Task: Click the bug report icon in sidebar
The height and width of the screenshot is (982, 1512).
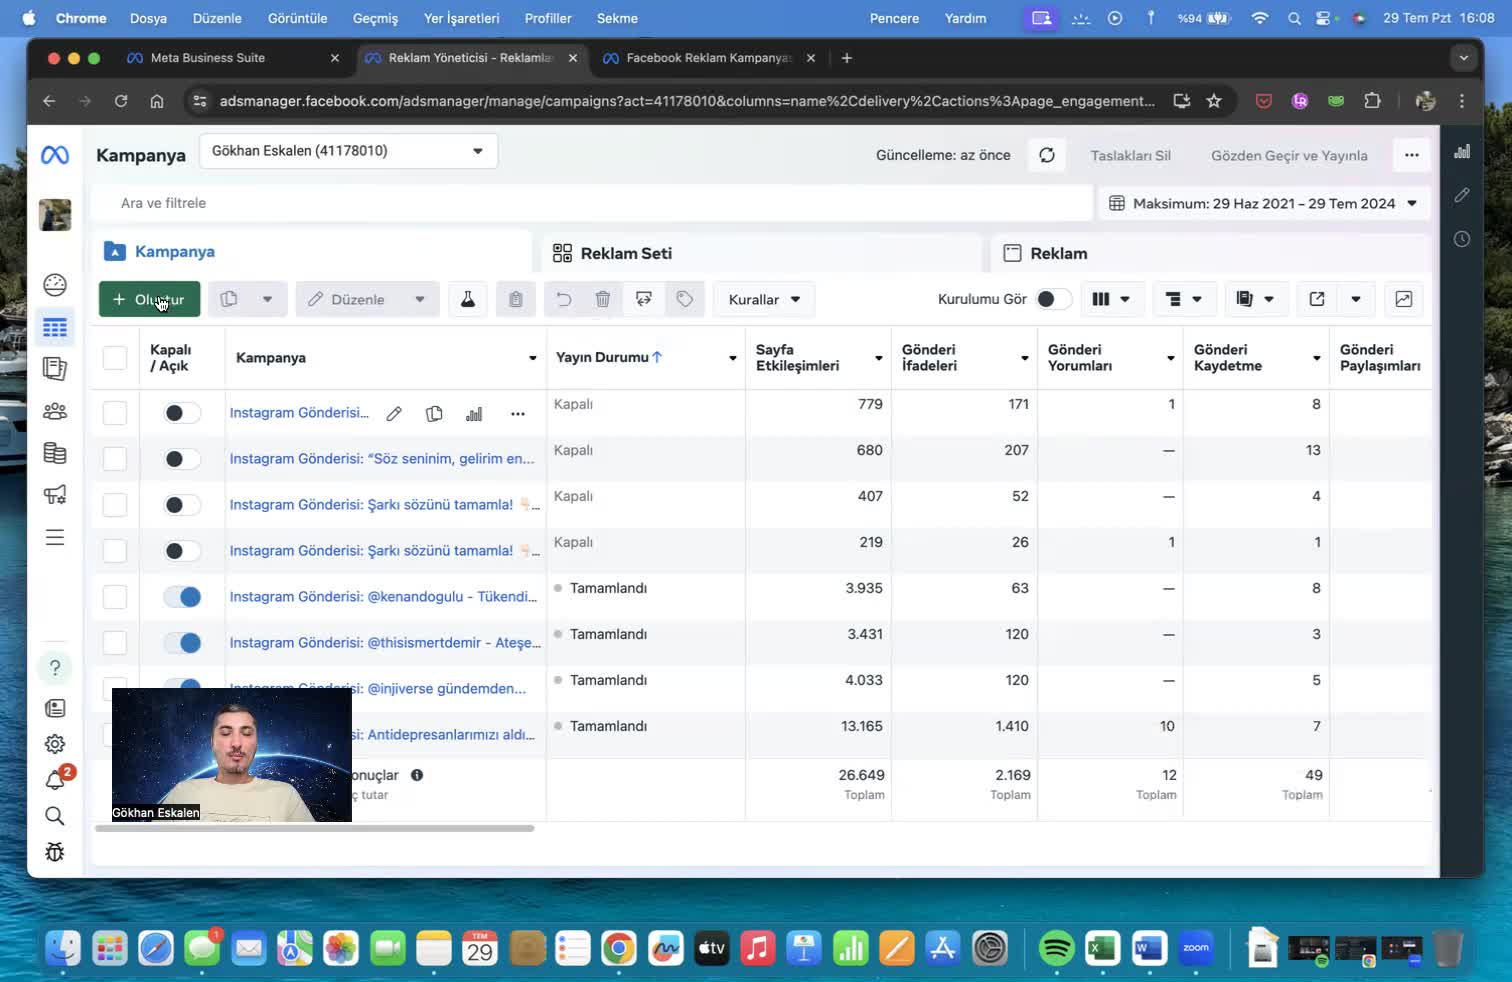Action: tap(55, 852)
